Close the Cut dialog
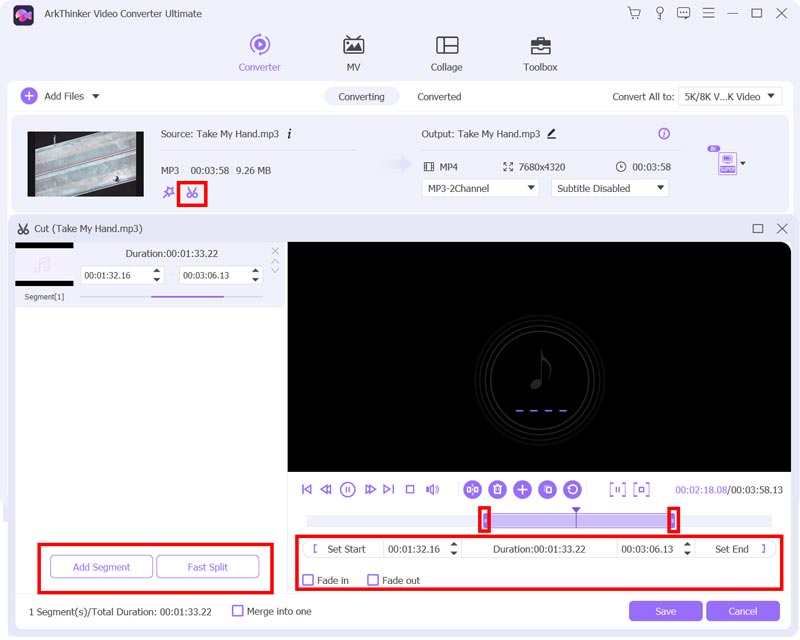The width and height of the screenshot is (800, 640). coord(782,229)
